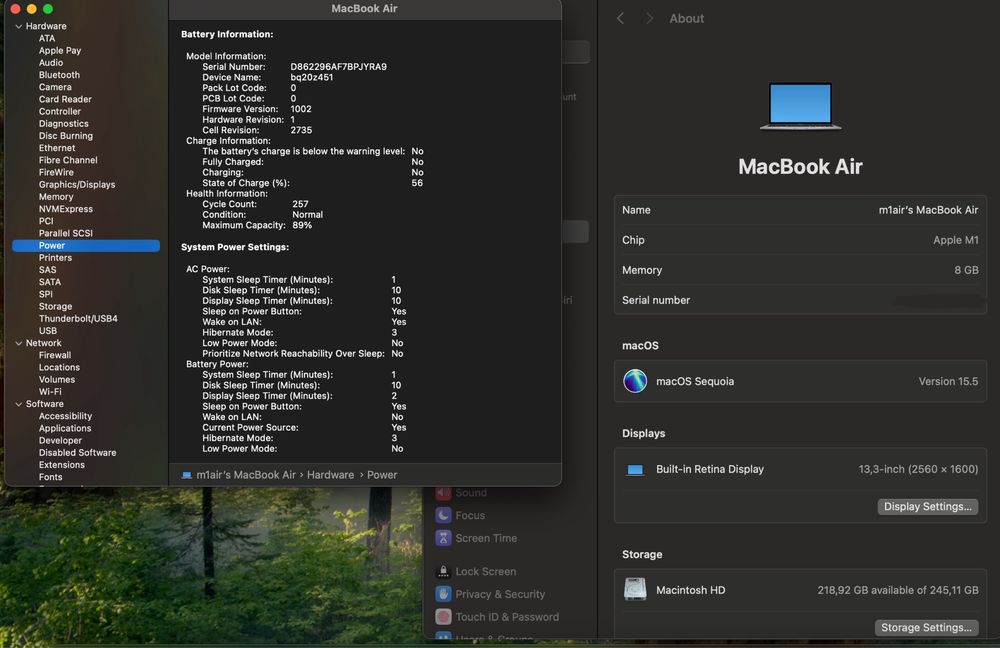Viewport: 1000px width, 648px height.
Task: Select Fibre Channel in Hardware list
Action: pyautogui.click(x=68, y=160)
